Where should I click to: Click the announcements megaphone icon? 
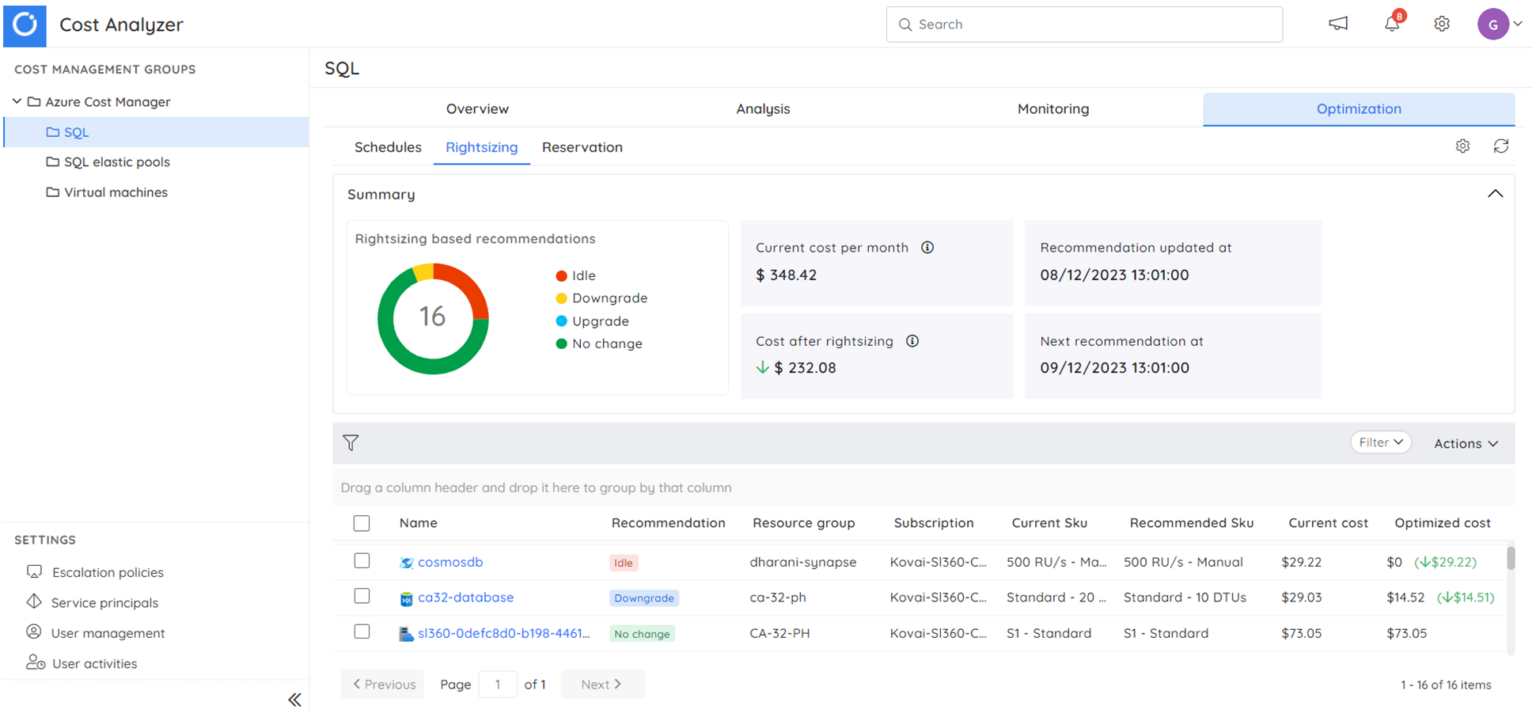click(x=1338, y=23)
